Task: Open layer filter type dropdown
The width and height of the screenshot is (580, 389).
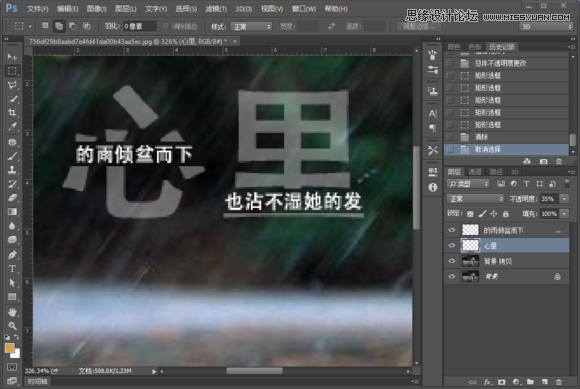Action: click(468, 184)
